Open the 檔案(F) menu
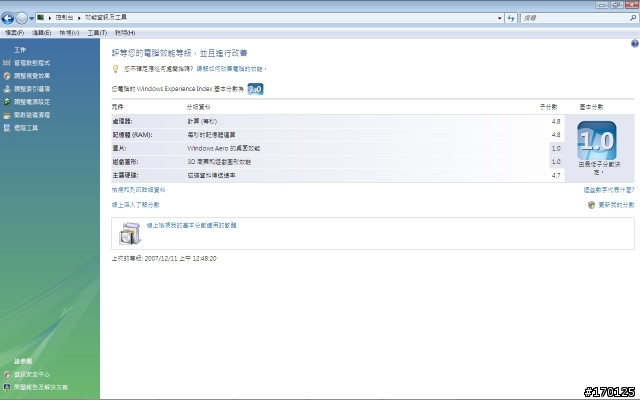The height and width of the screenshot is (400, 640). click(14, 33)
